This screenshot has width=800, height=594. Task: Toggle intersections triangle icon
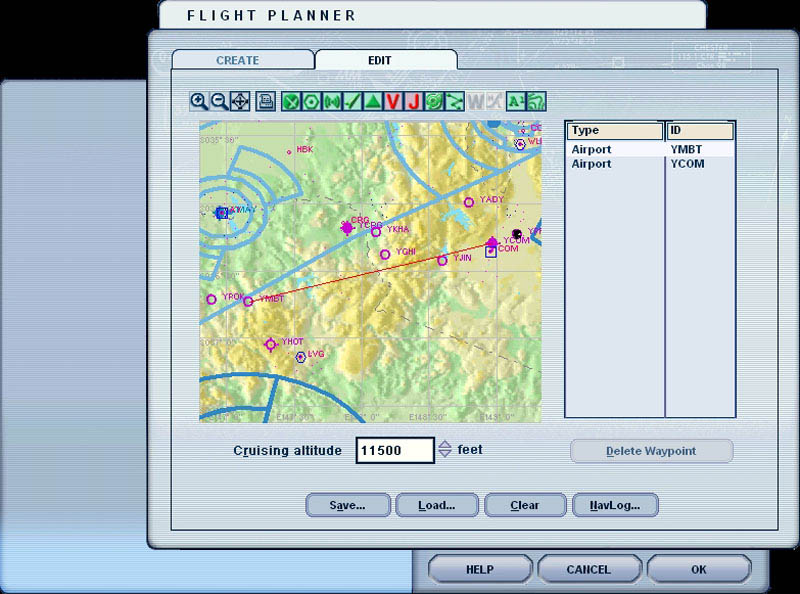[x=373, y=102]
